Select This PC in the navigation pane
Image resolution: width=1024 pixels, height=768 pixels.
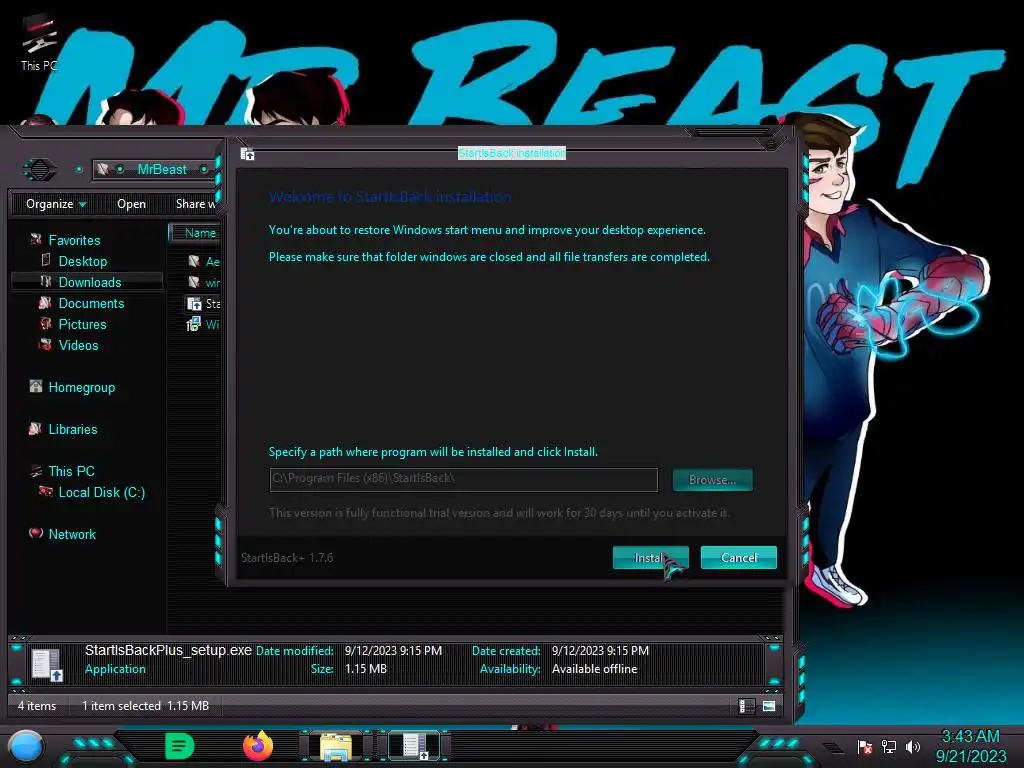click(72, 471)
